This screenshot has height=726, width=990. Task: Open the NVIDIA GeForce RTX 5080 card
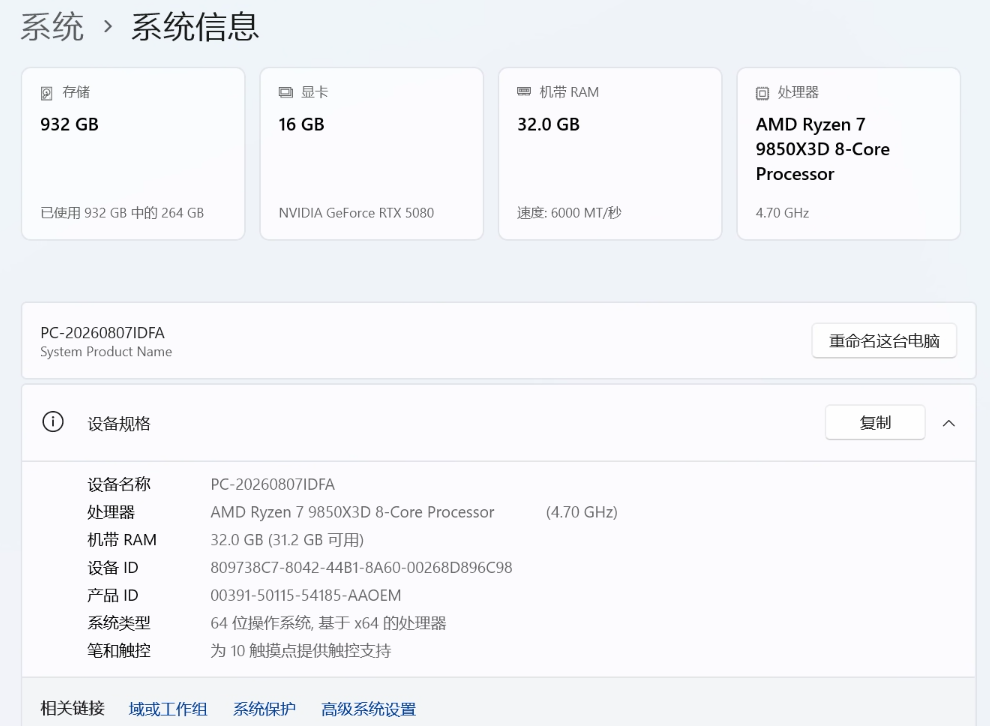(372, 153)
